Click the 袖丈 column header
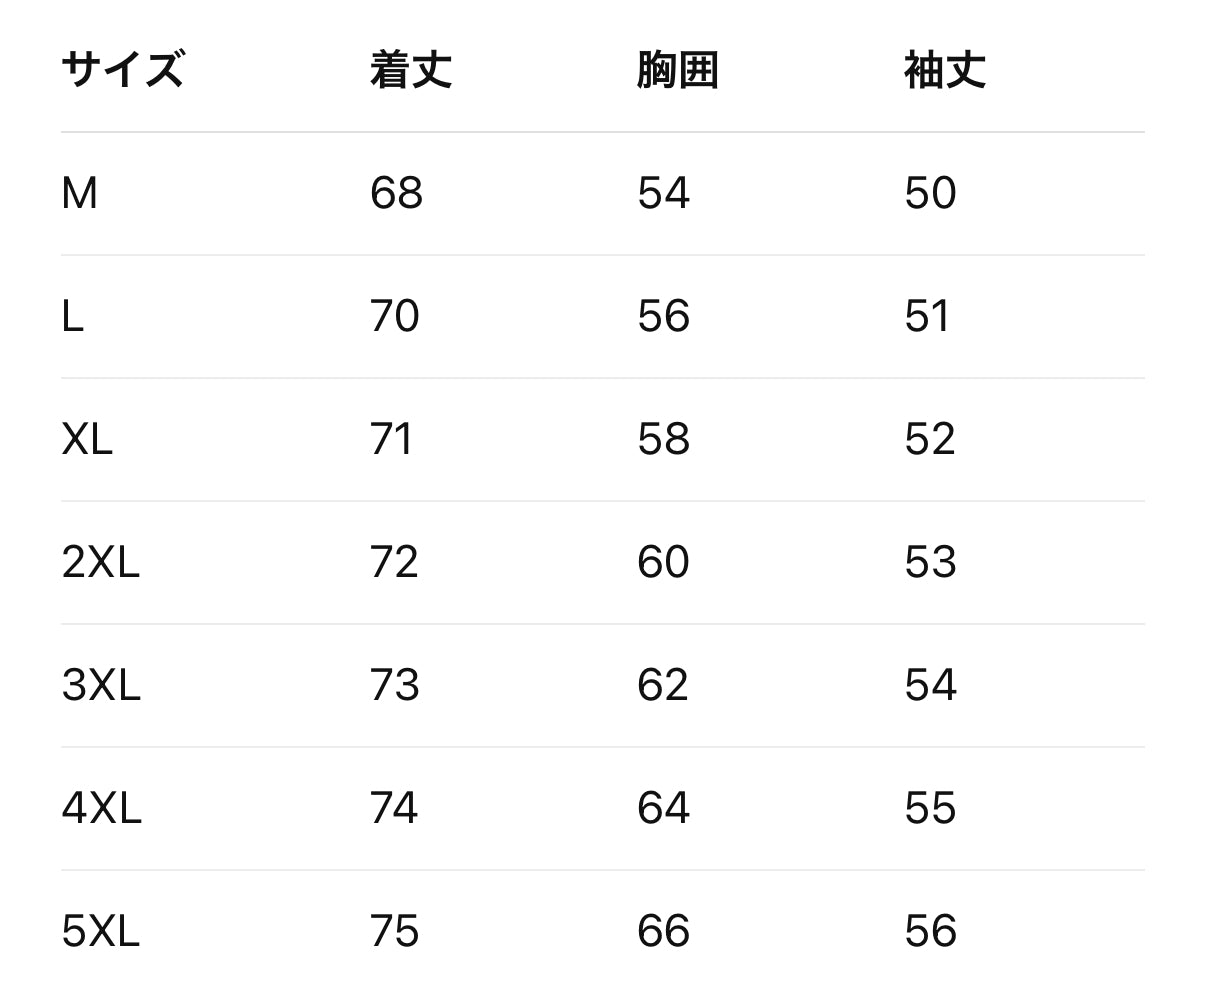This screenshot has height=989, width=1206. click(x=944, y=71)
